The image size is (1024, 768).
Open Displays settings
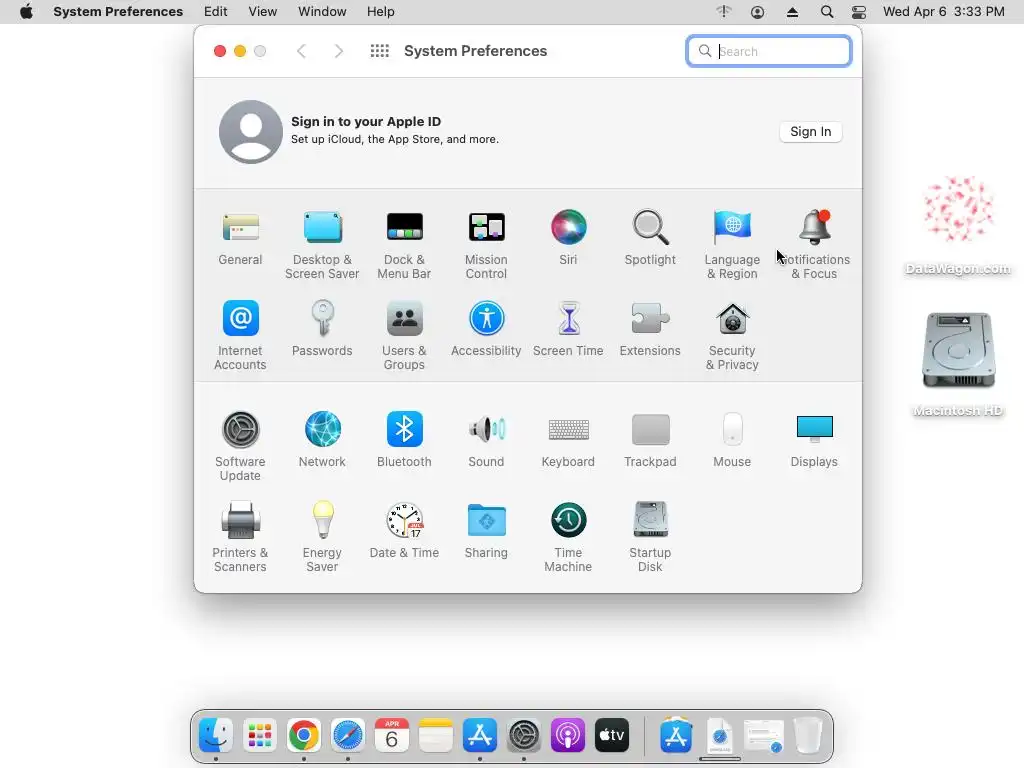pyautogui.click(x=814, y=440)
